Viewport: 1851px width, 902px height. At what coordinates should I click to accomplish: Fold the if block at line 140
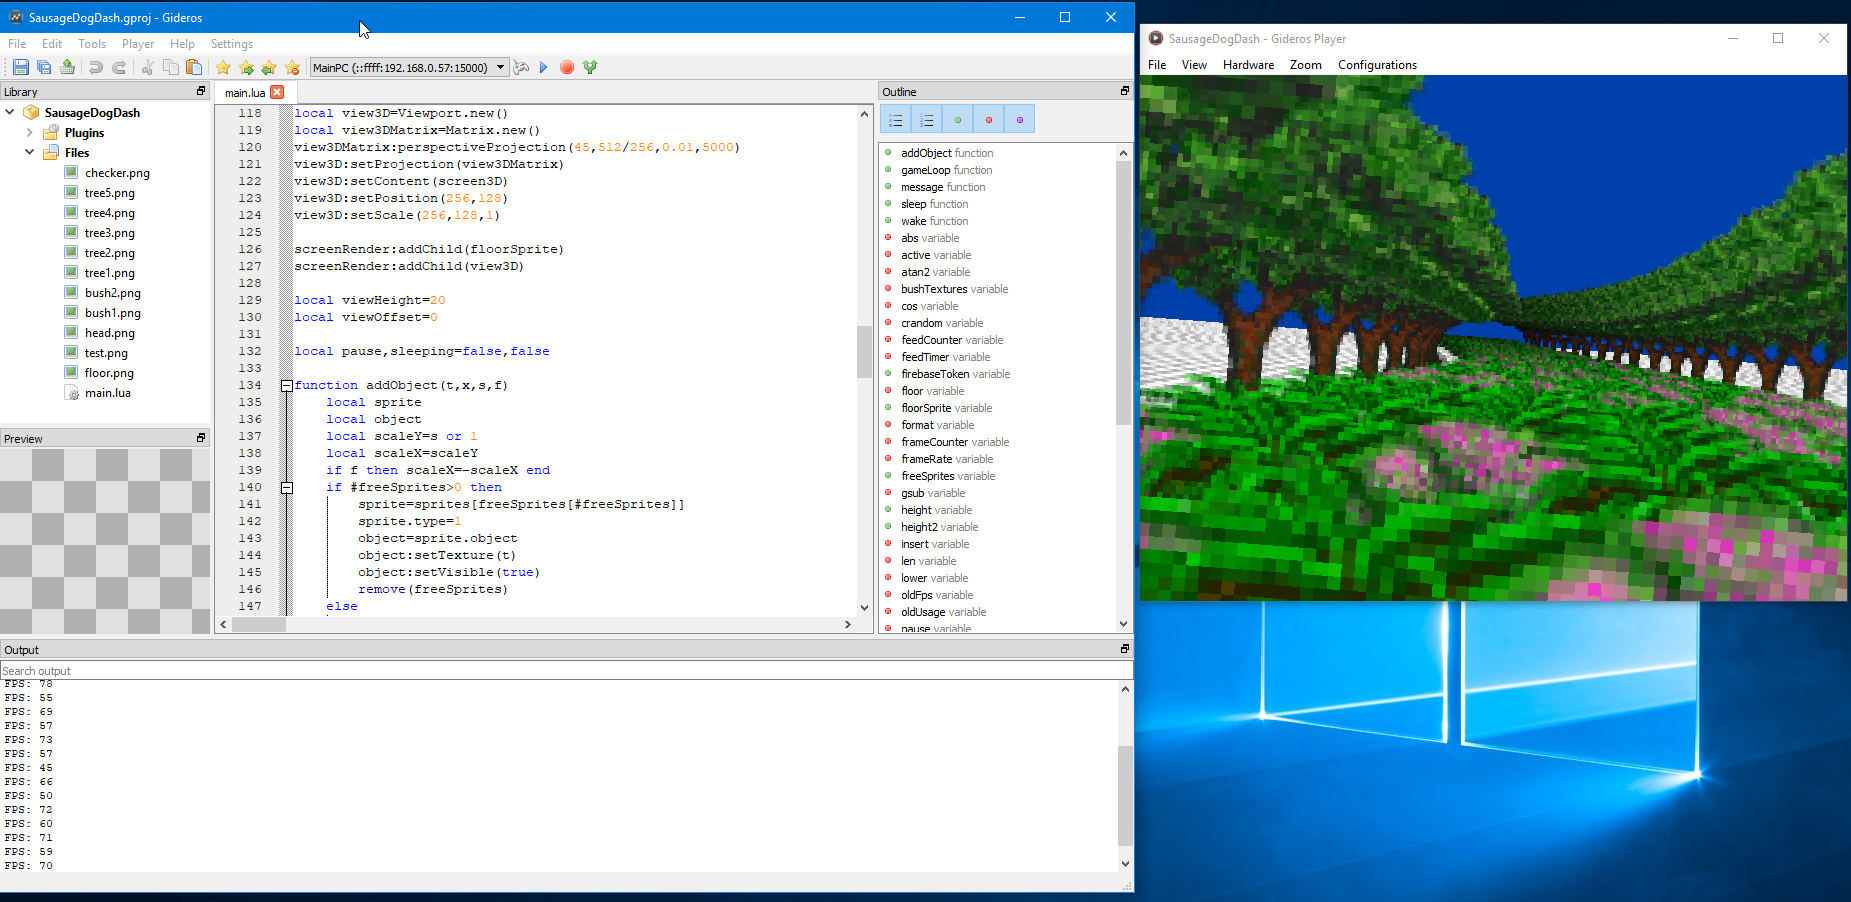coord(287,487)
